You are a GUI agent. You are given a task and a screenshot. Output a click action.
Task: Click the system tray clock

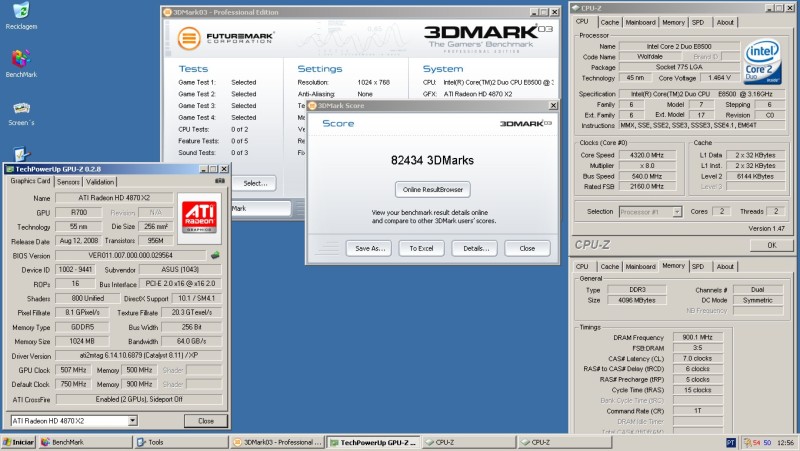pos(785,442)
